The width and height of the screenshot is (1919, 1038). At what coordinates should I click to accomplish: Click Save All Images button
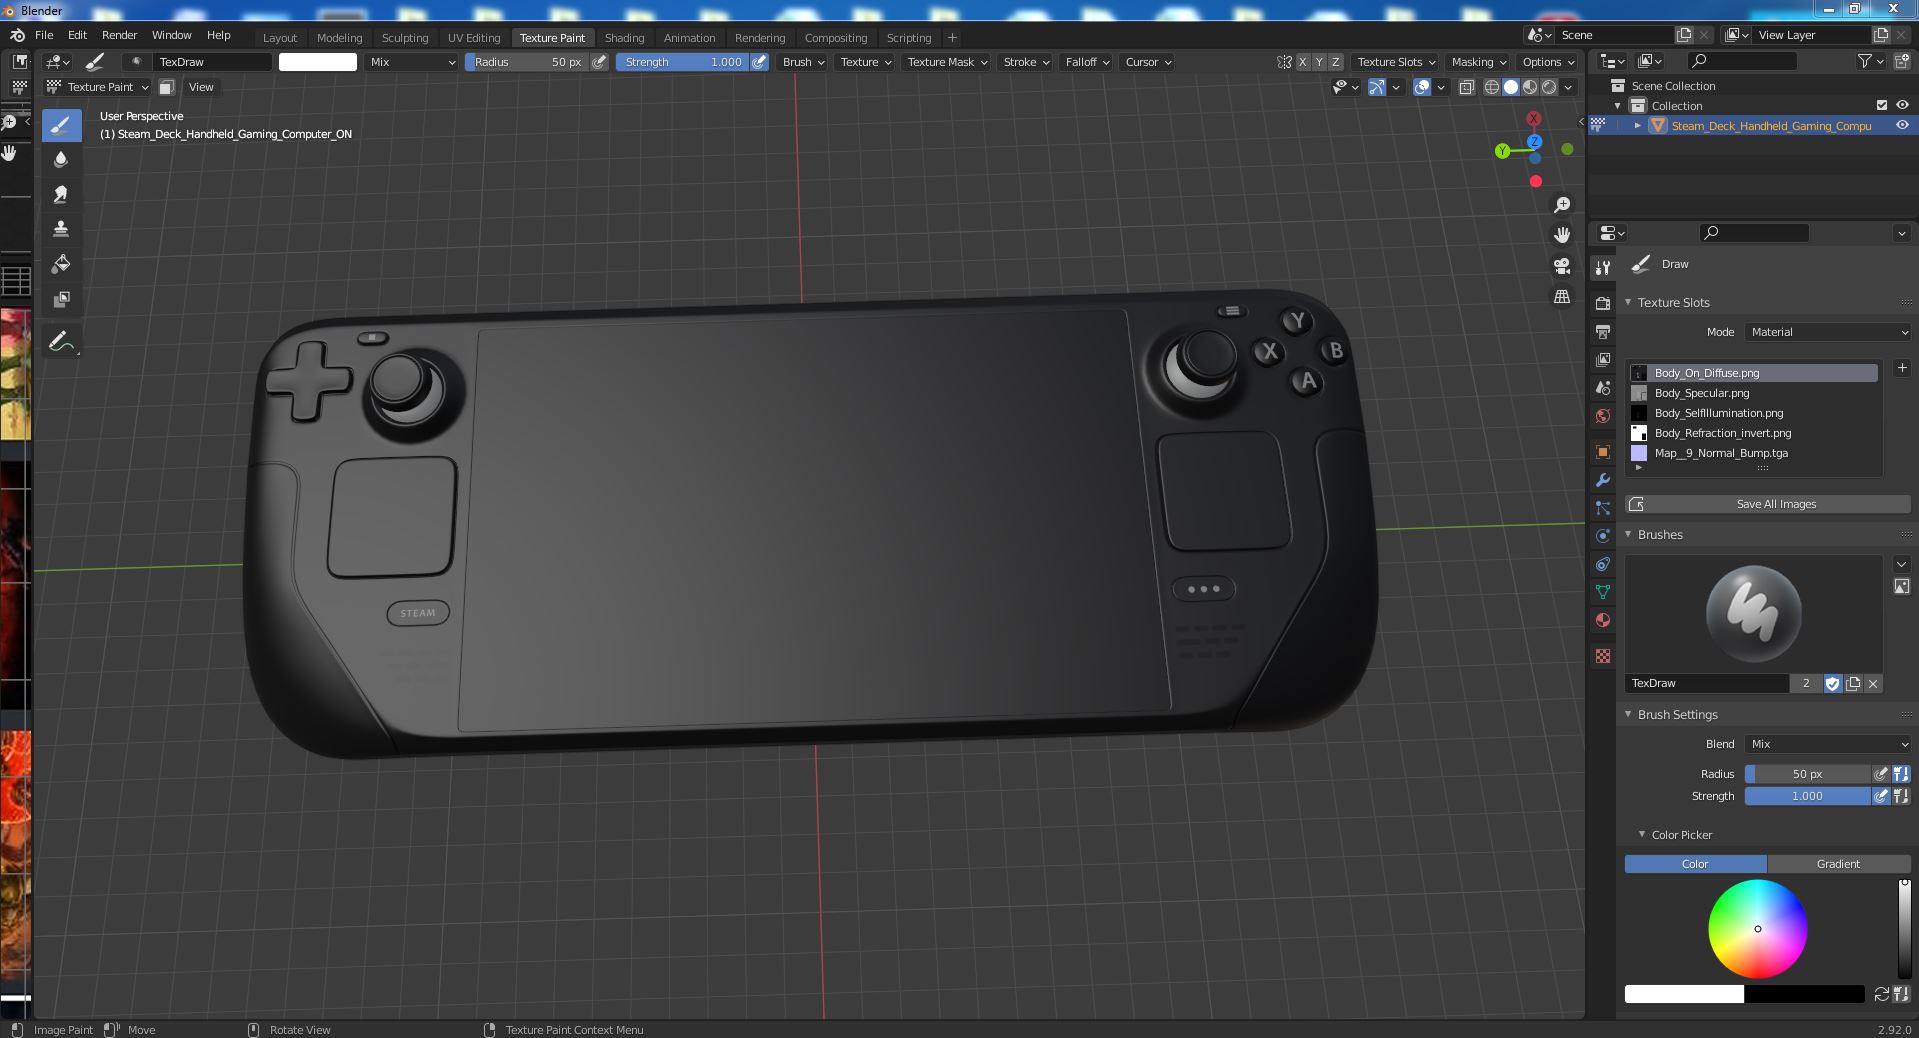(x=1768, y=504)
